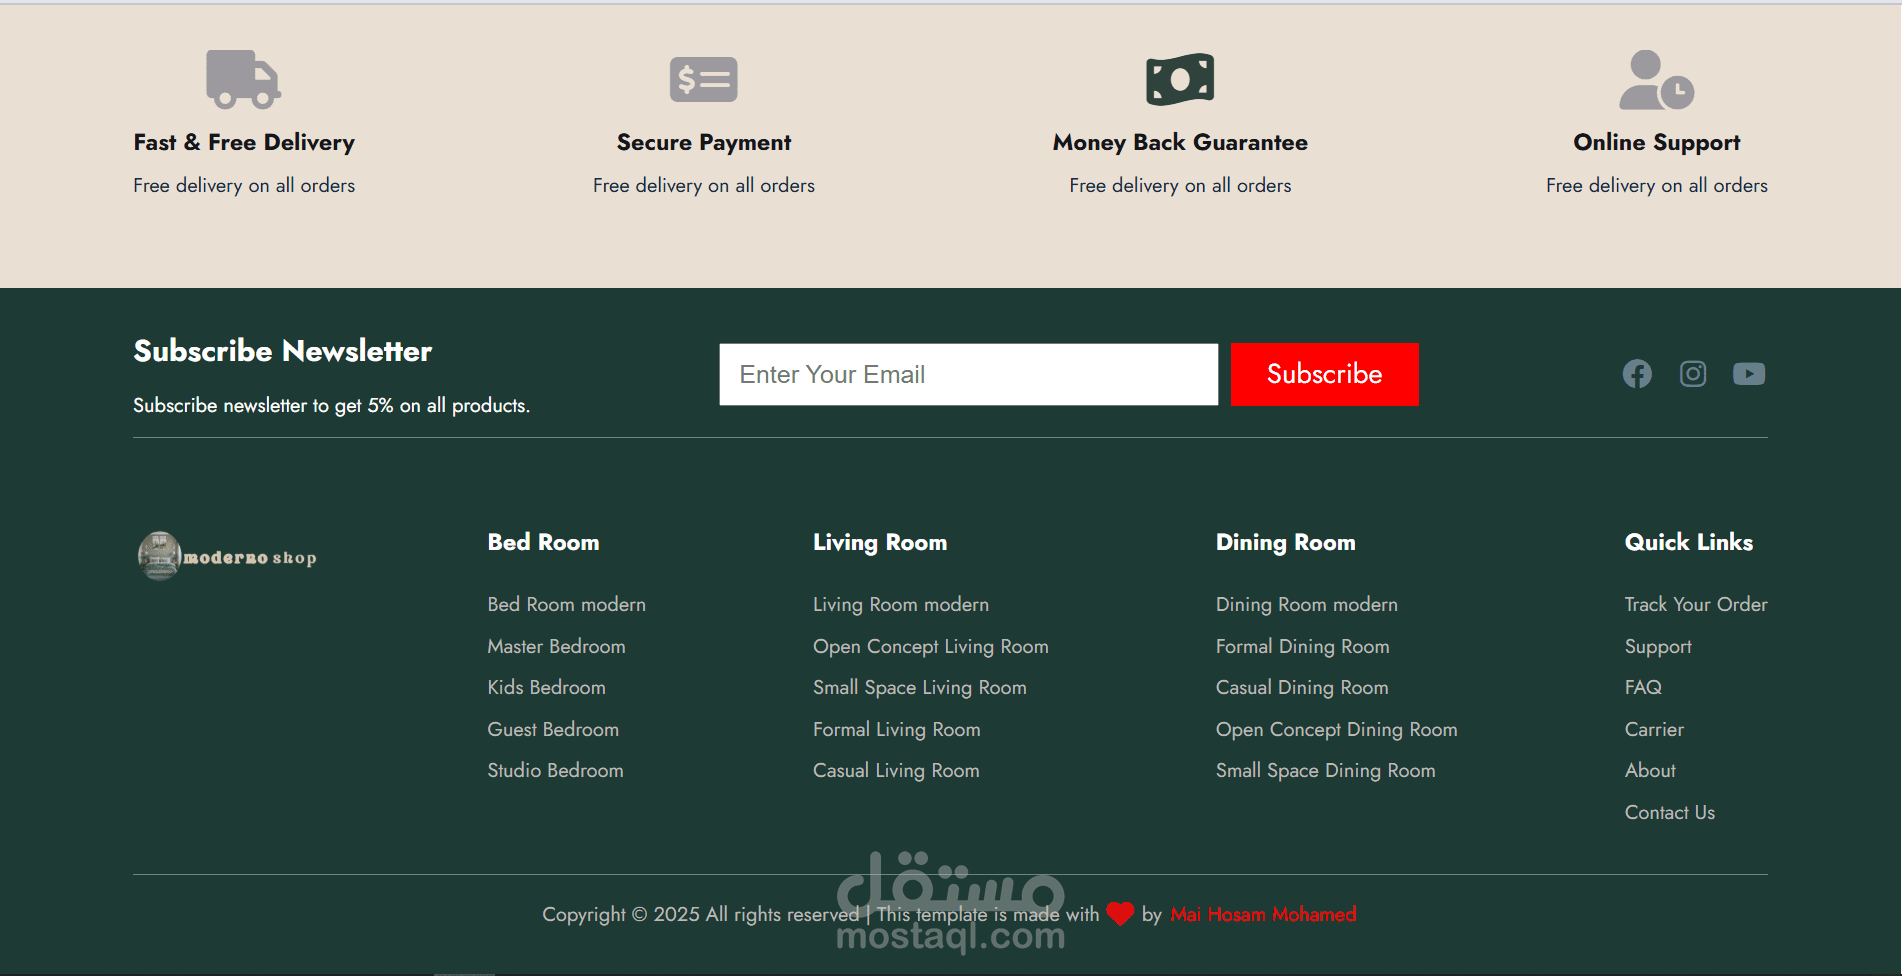
Task: Open the Facebook social icon
Action: coord(1637,374)
